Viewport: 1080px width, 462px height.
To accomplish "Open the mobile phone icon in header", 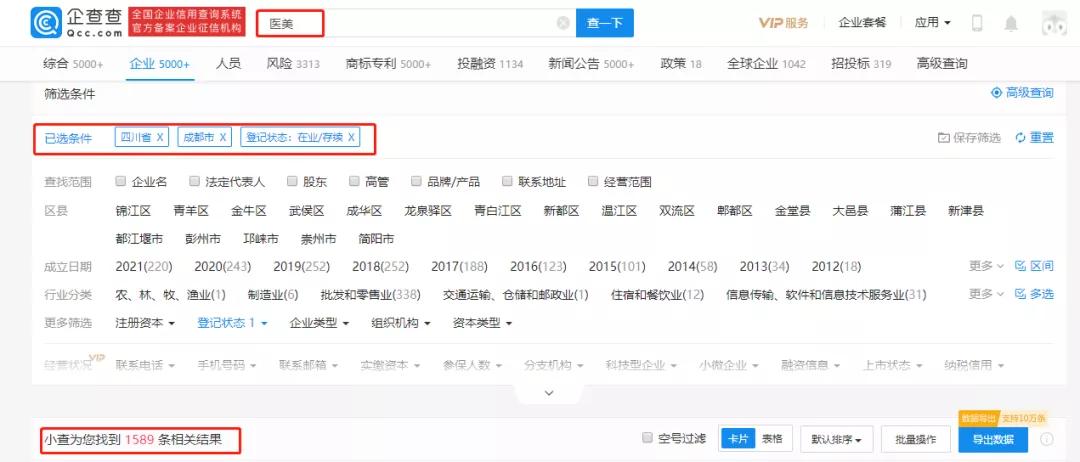I will click(977, 23).
